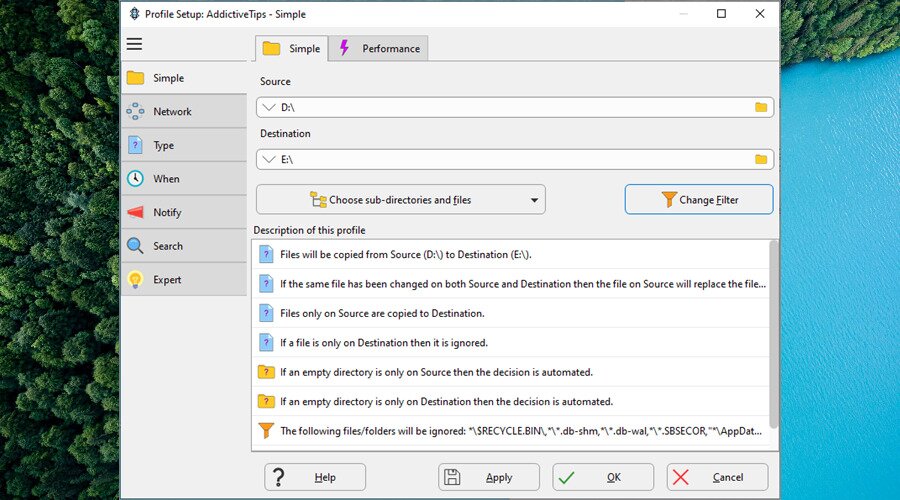Click the Change Filter button
This screenshot has width=900, height=500.
point(699,199)
